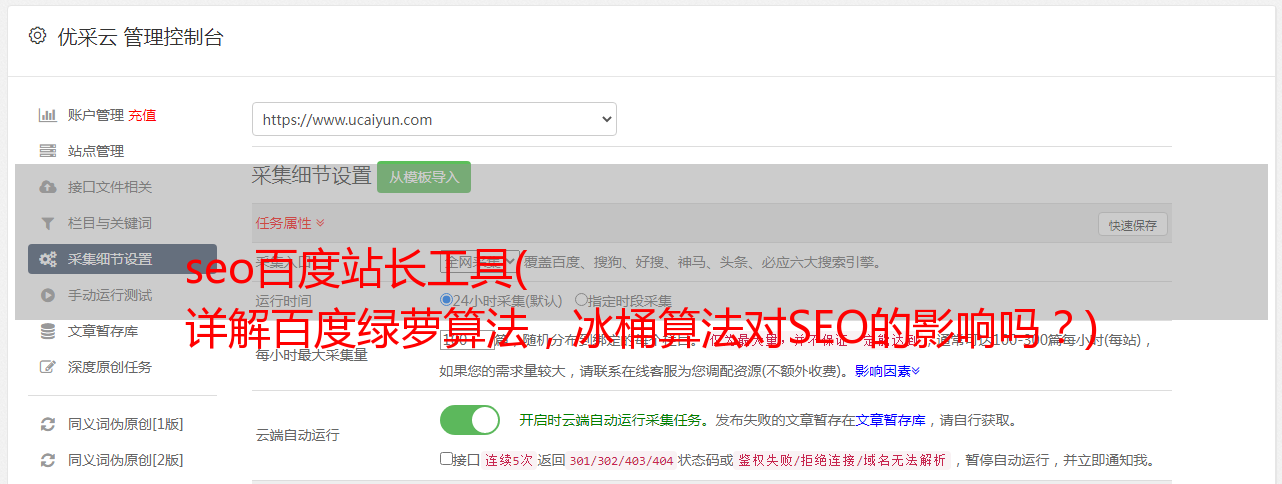Click the 鉴权失败/拒绝连接/域名无法解析 text
Screen dimensions: 1282x484
tap(842, 461)
